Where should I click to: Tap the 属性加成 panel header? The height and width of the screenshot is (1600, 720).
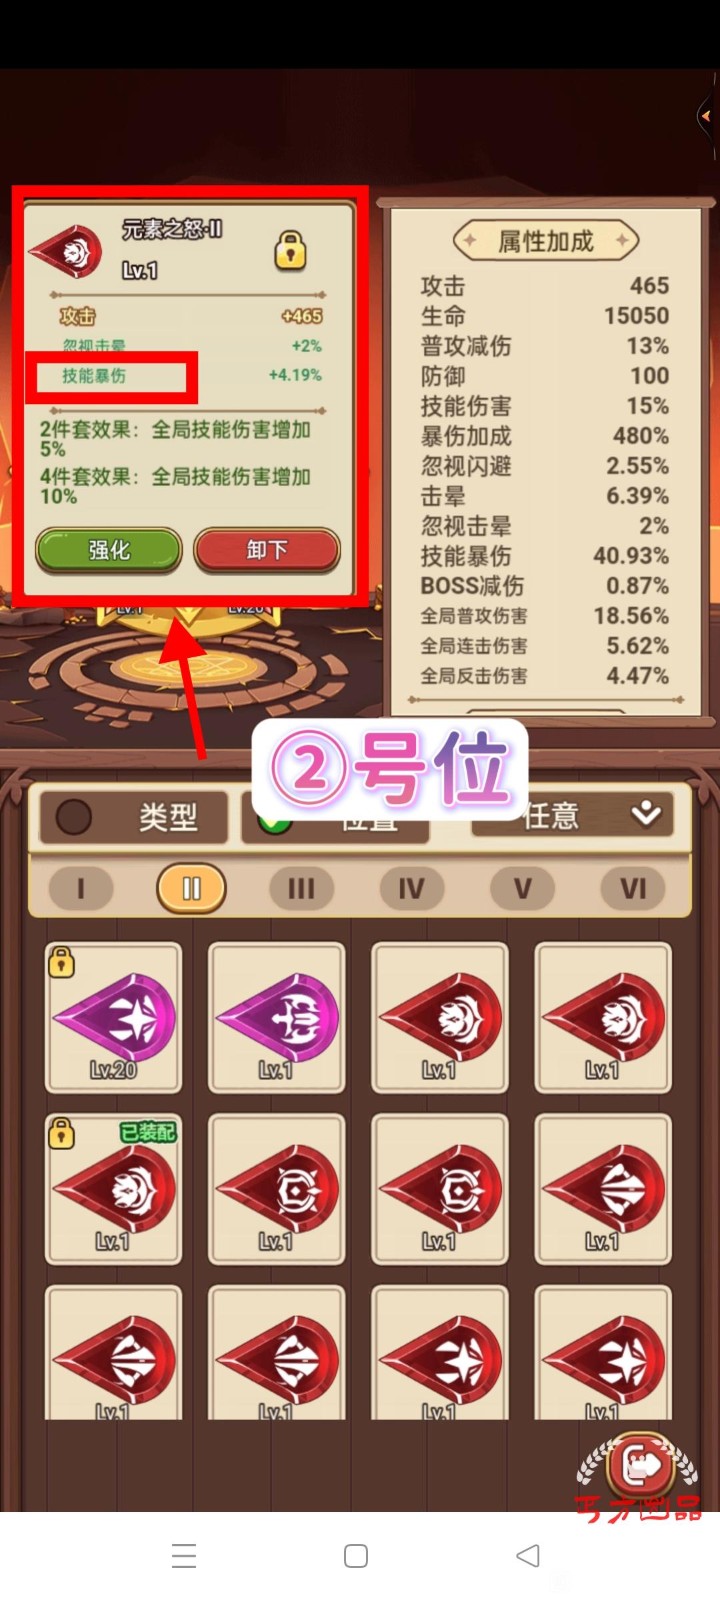(x=546, y=241)
